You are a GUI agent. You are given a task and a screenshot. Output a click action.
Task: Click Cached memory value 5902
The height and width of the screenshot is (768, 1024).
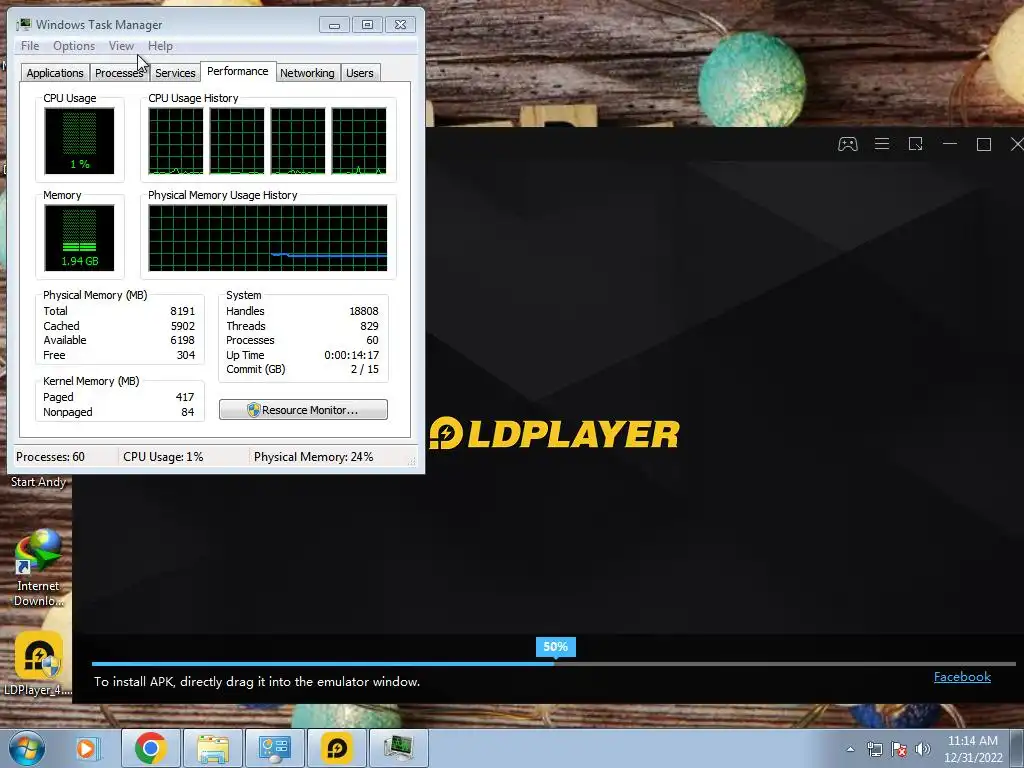point(183,326)
